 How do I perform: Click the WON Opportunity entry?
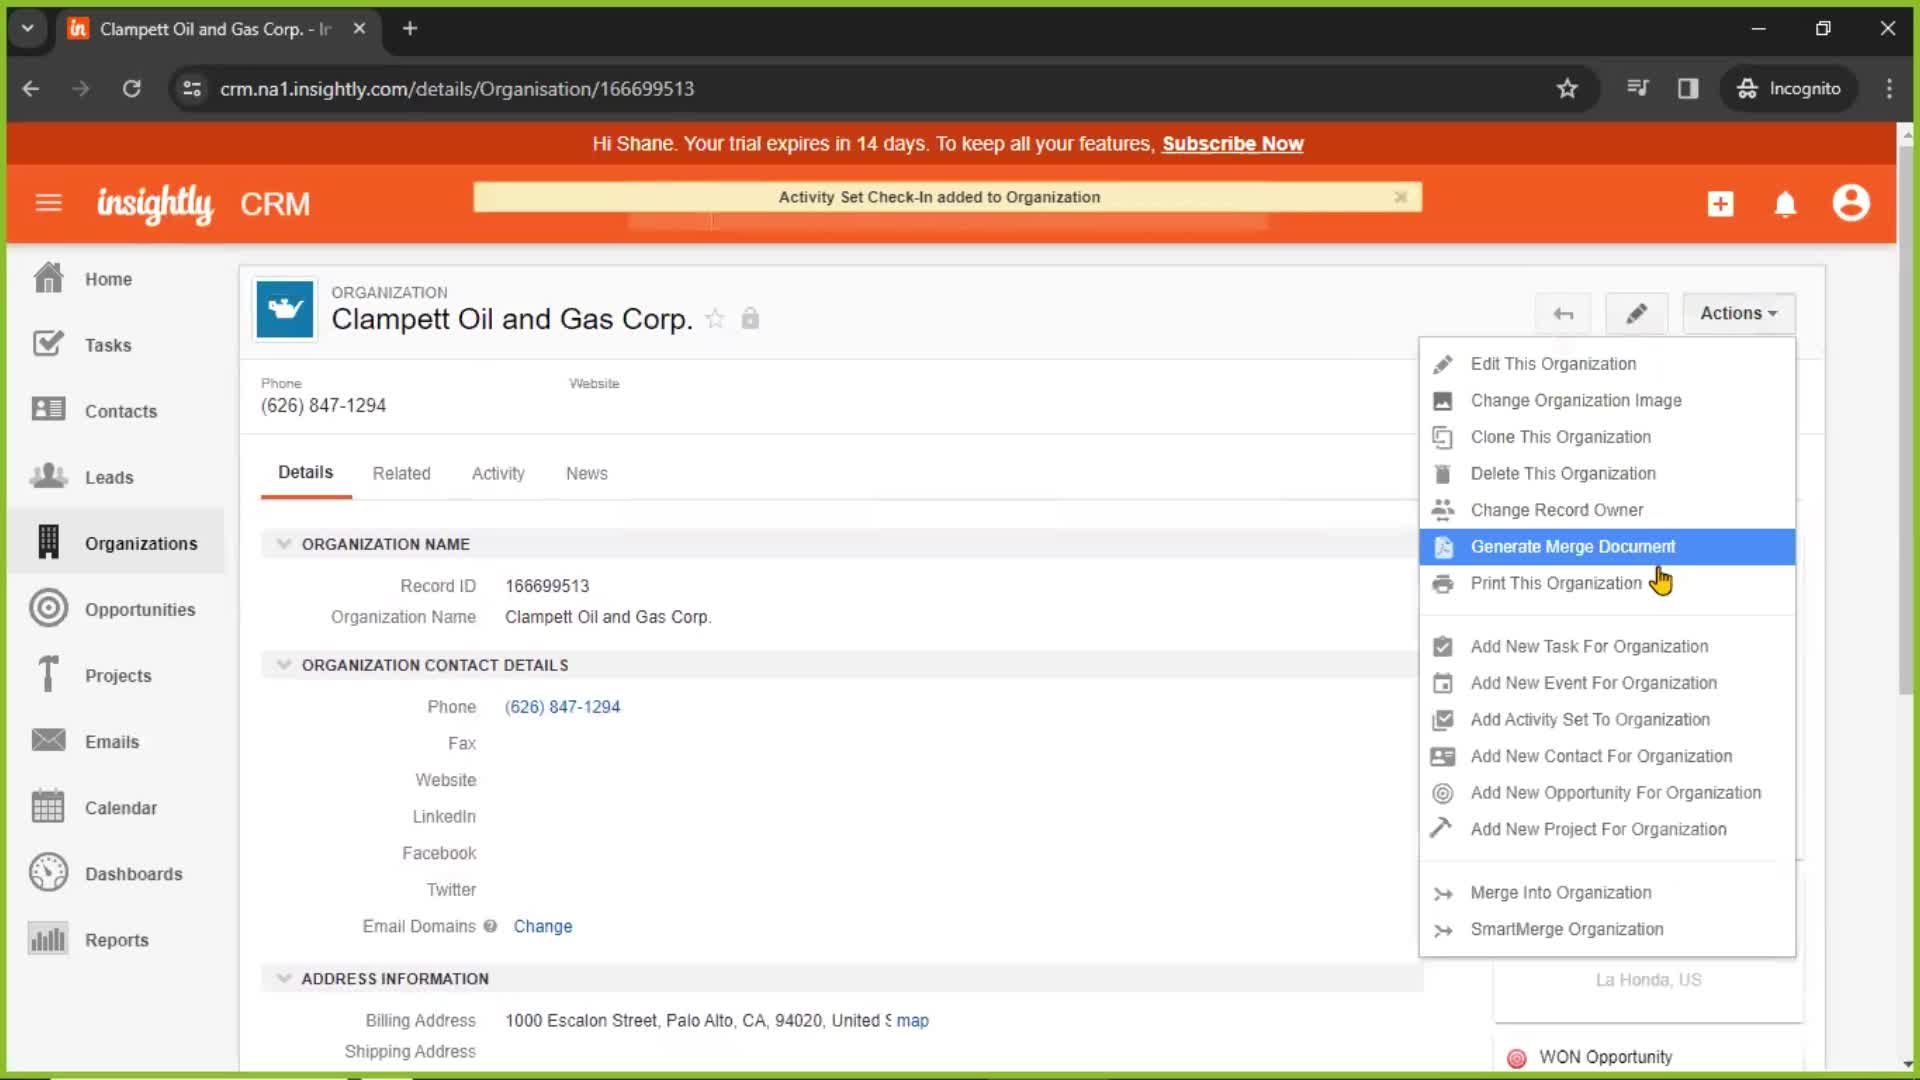[x=1605, y=1057]
